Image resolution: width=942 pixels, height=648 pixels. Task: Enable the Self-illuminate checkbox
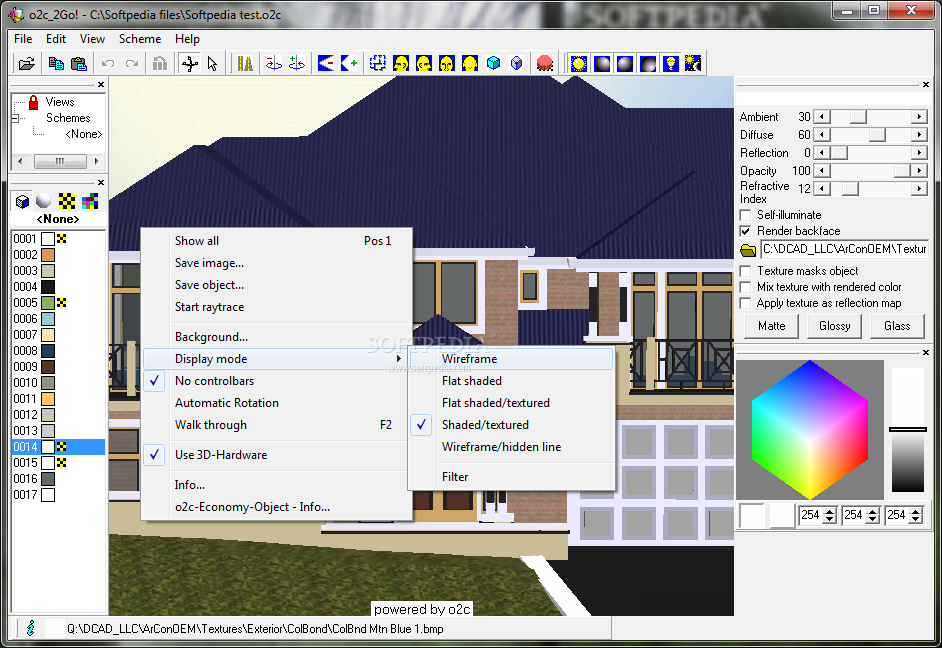click(x=746, y=215)
